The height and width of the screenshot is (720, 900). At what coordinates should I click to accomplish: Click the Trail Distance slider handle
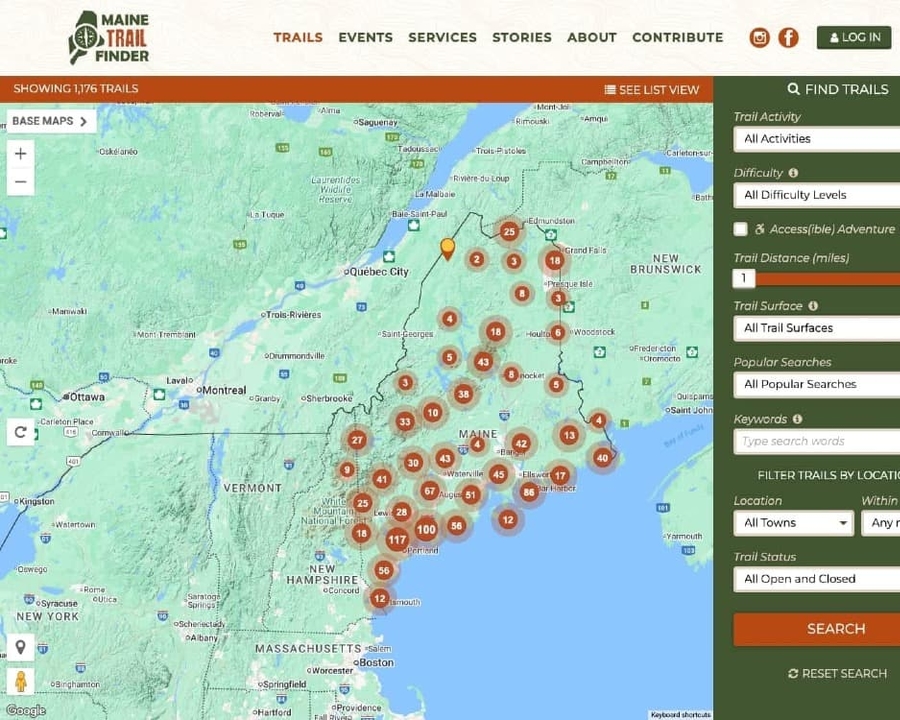coord(744,278)
